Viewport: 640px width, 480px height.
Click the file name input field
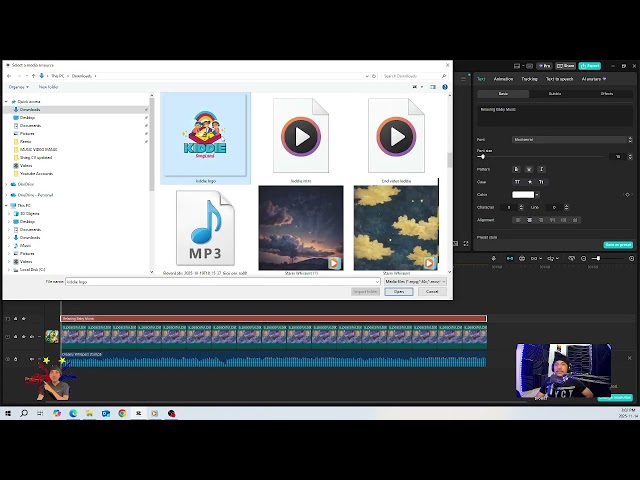click(223, 282)
